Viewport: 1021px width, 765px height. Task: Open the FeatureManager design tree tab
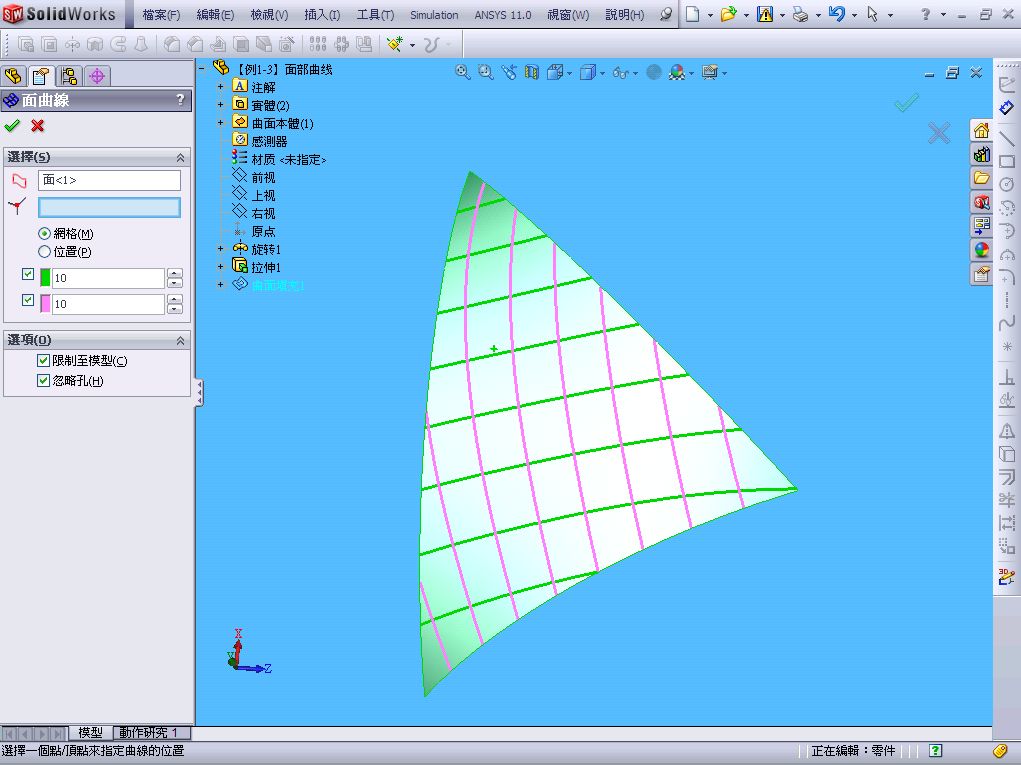pyautogui.click(x=14, y=76)
